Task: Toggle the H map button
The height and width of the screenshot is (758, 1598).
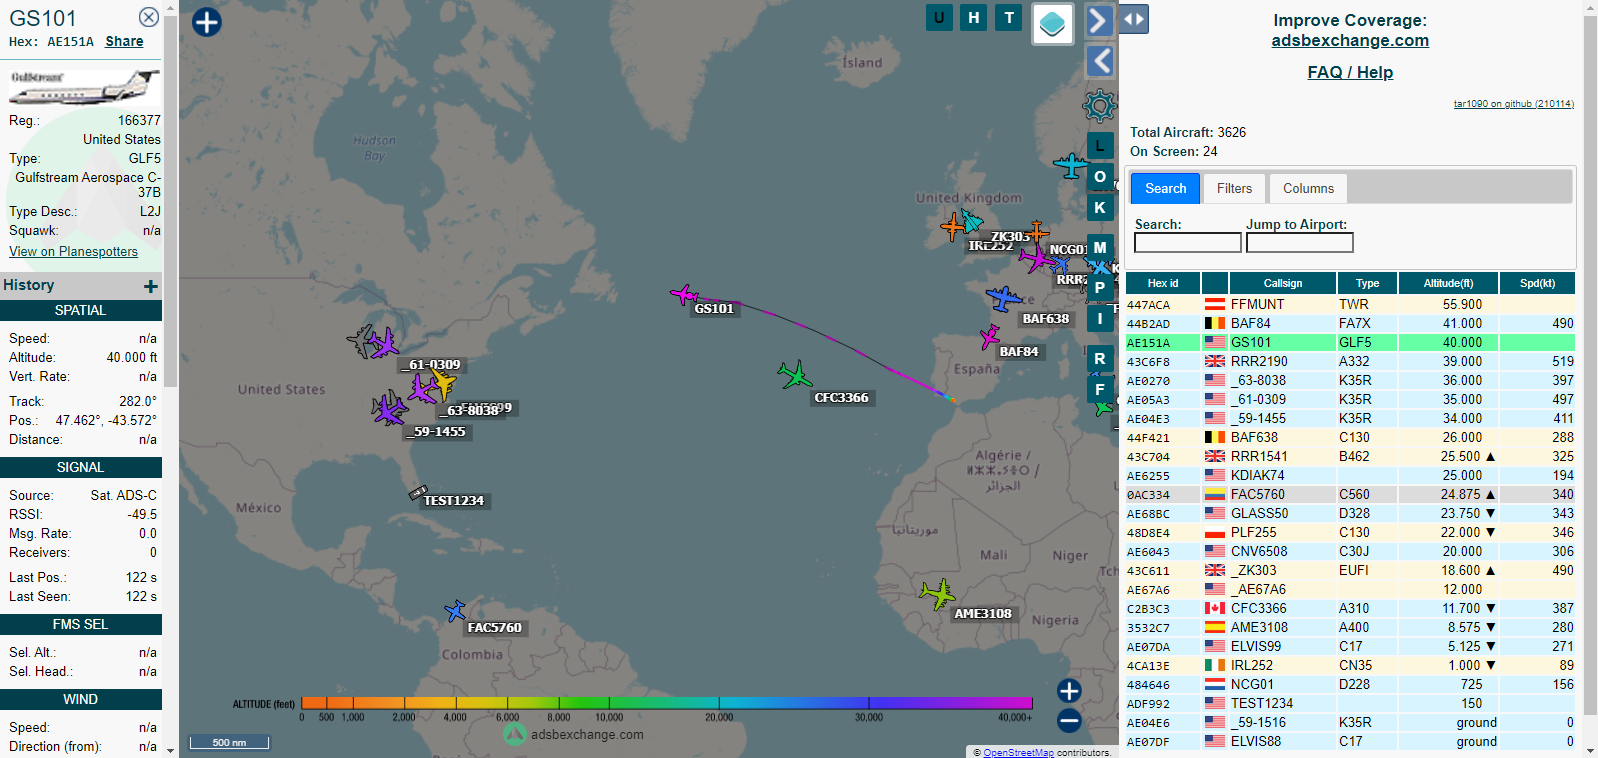Action: [974, 17]
